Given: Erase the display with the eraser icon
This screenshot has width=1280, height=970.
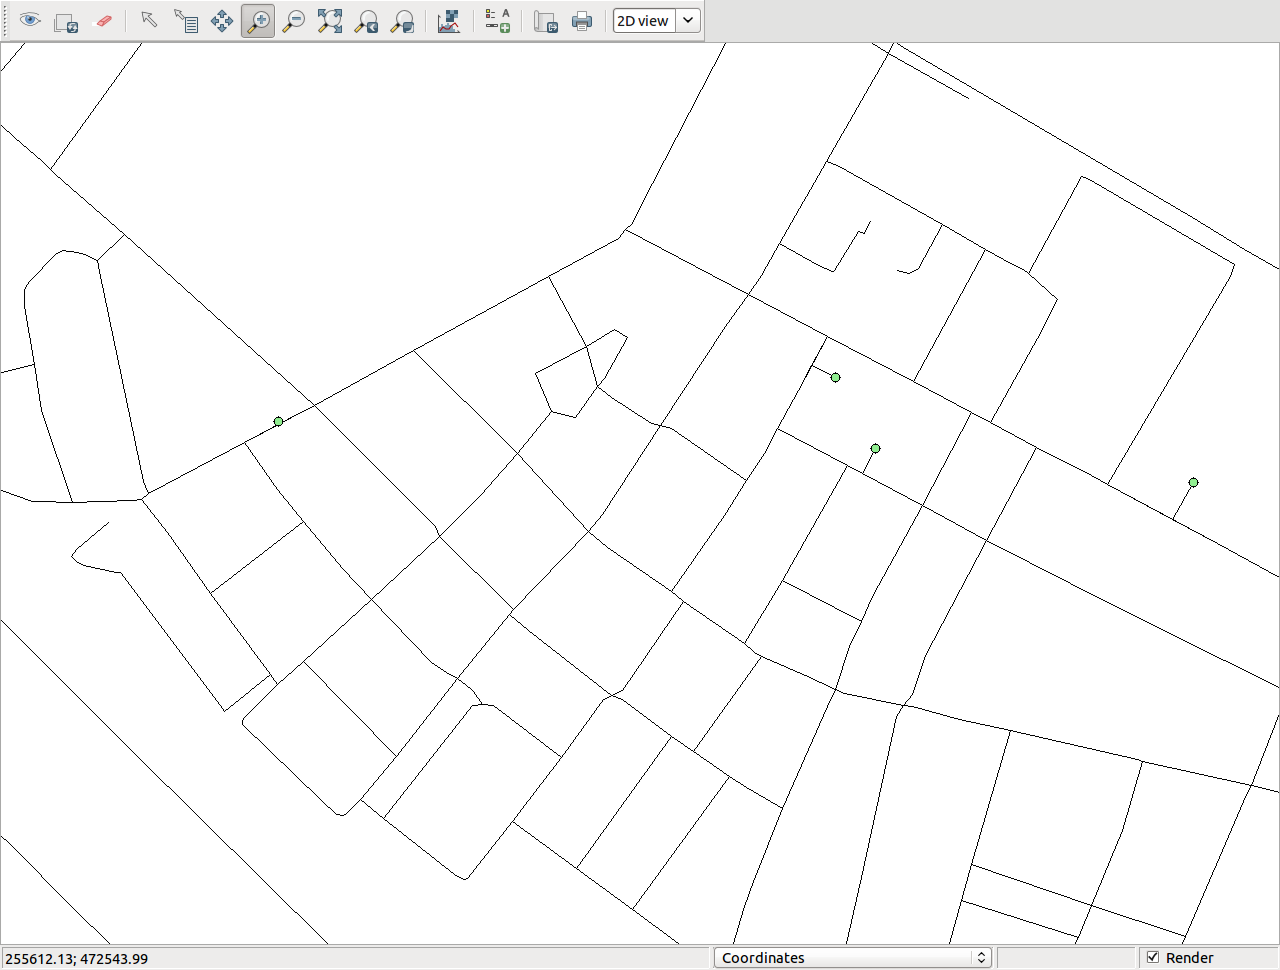Looking at the screenshot, I should (102, 21).
